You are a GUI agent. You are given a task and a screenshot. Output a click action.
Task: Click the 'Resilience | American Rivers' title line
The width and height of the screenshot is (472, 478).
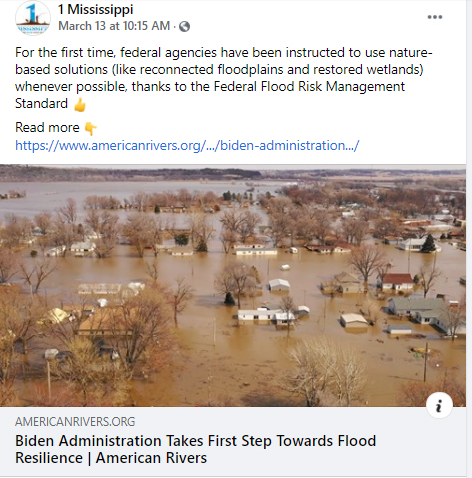point(111,458)
